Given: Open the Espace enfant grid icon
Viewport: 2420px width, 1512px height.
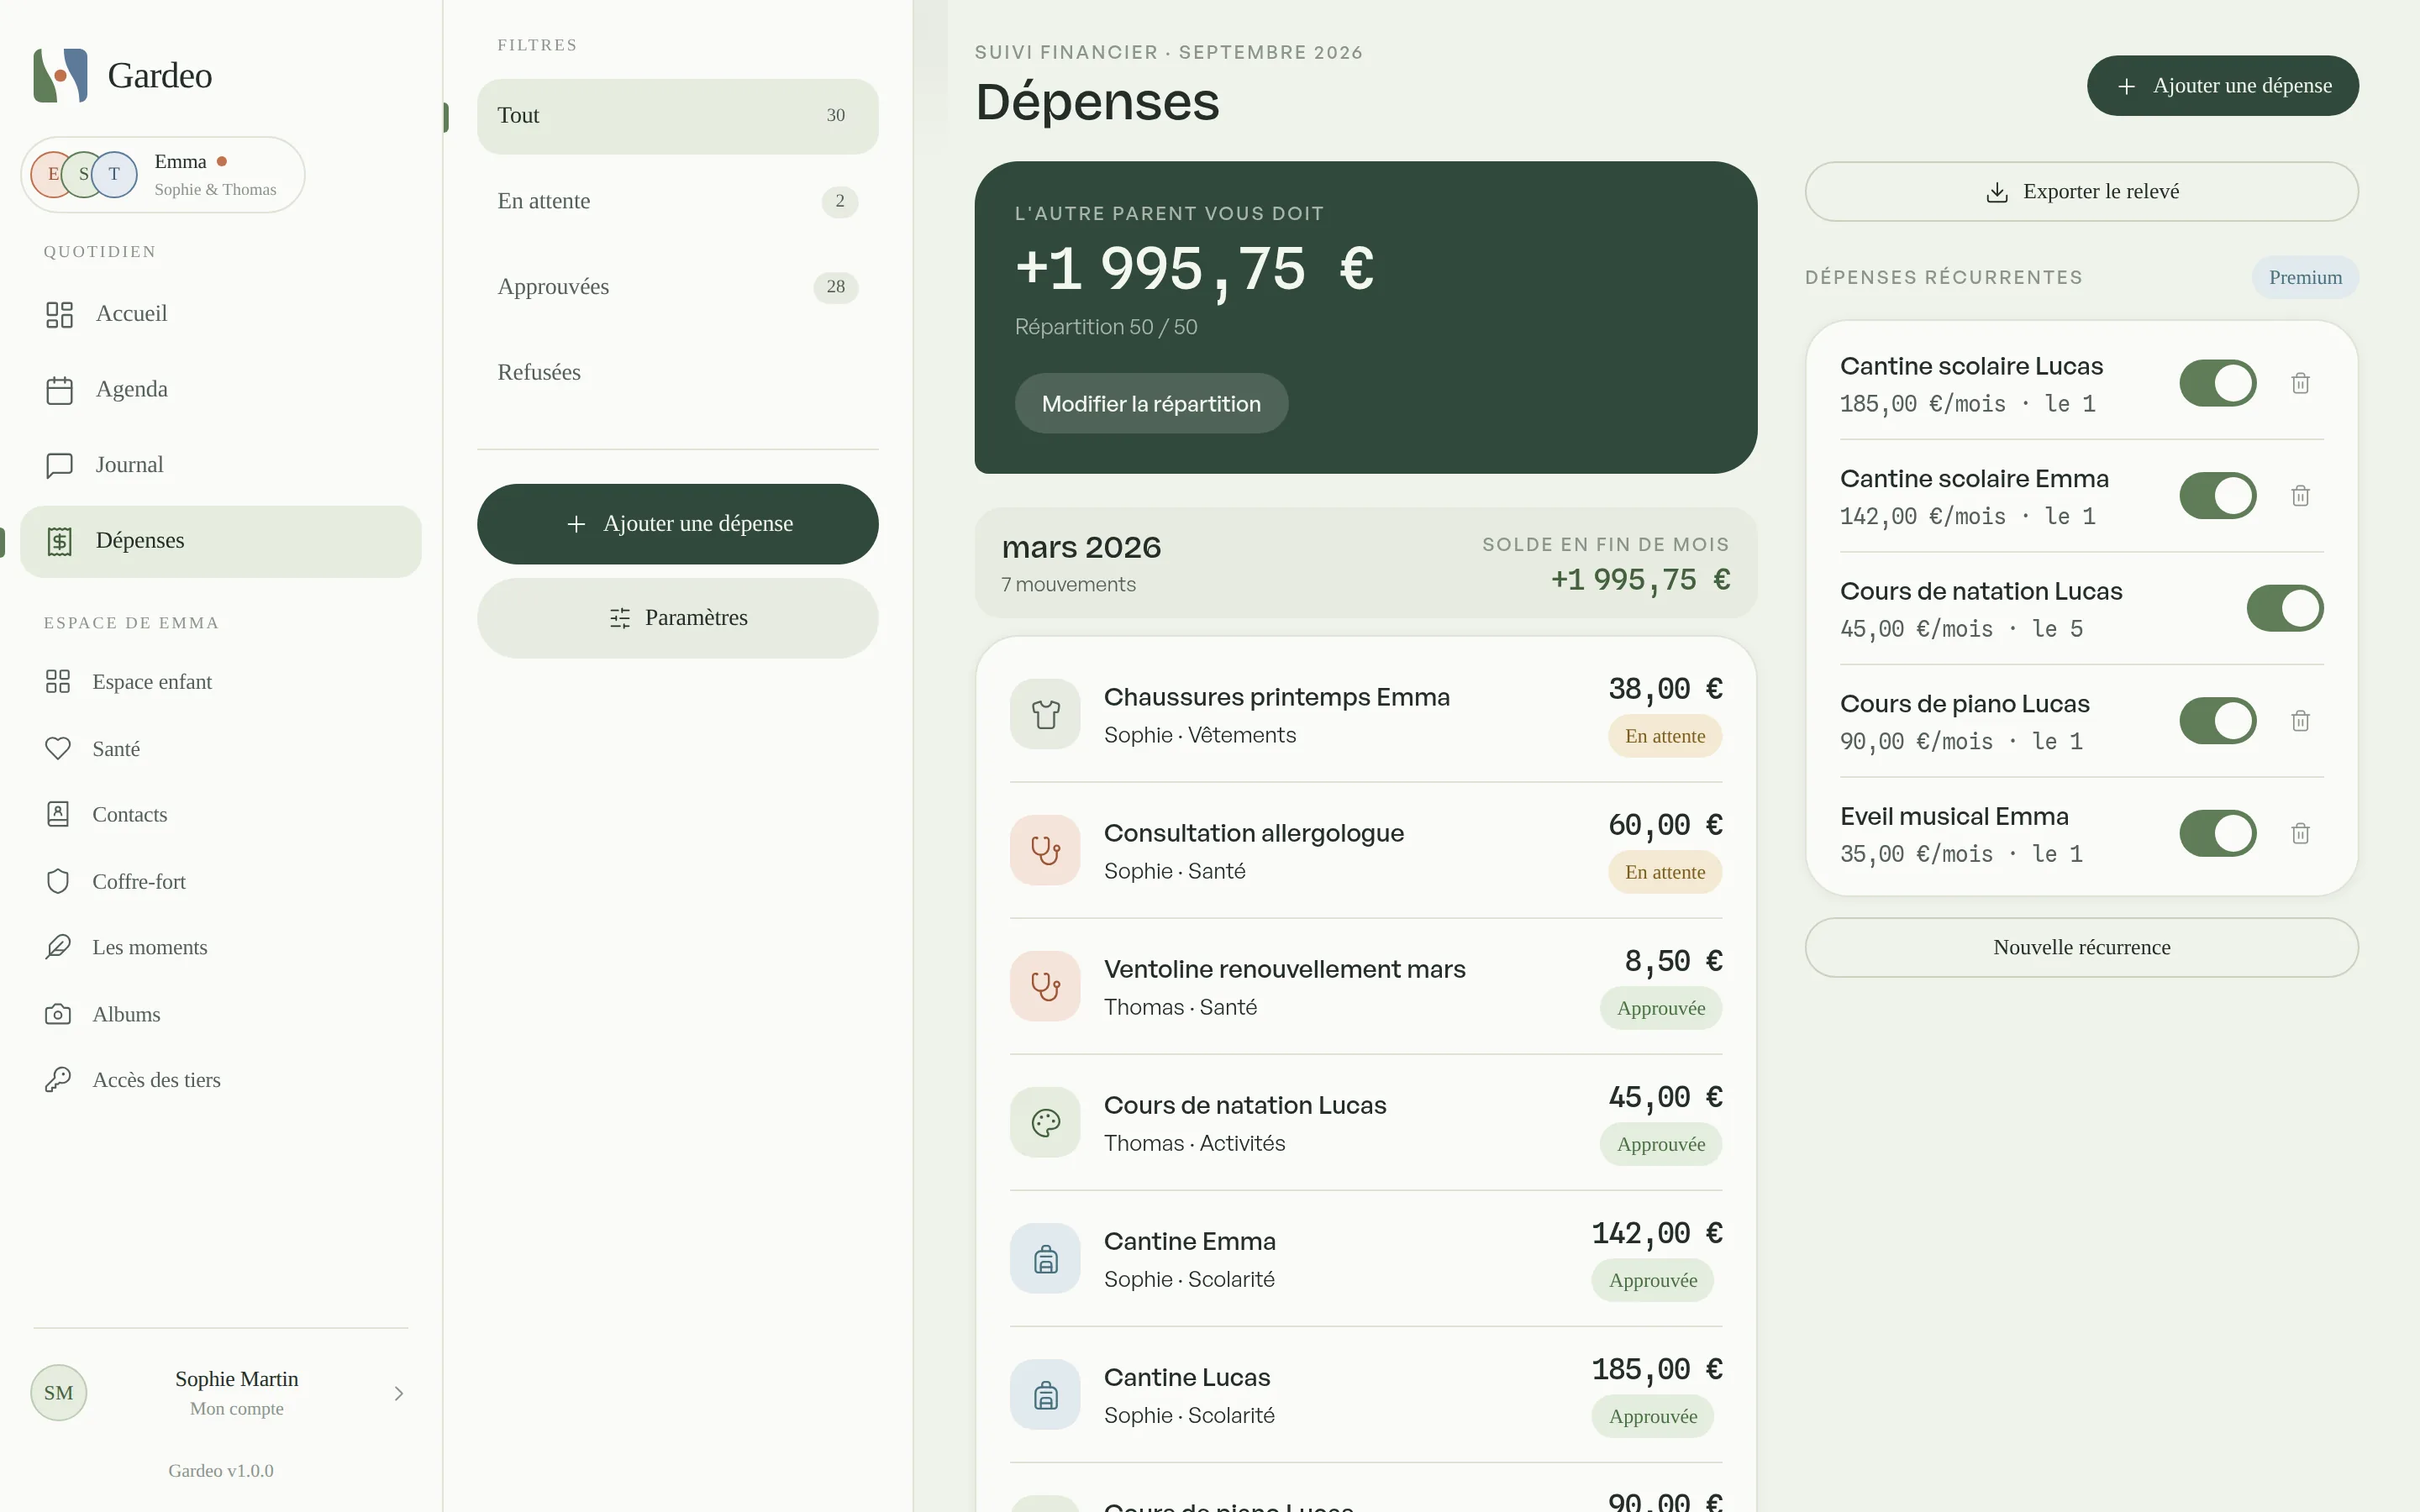Looking at the screenshot, I should point(58,682).
